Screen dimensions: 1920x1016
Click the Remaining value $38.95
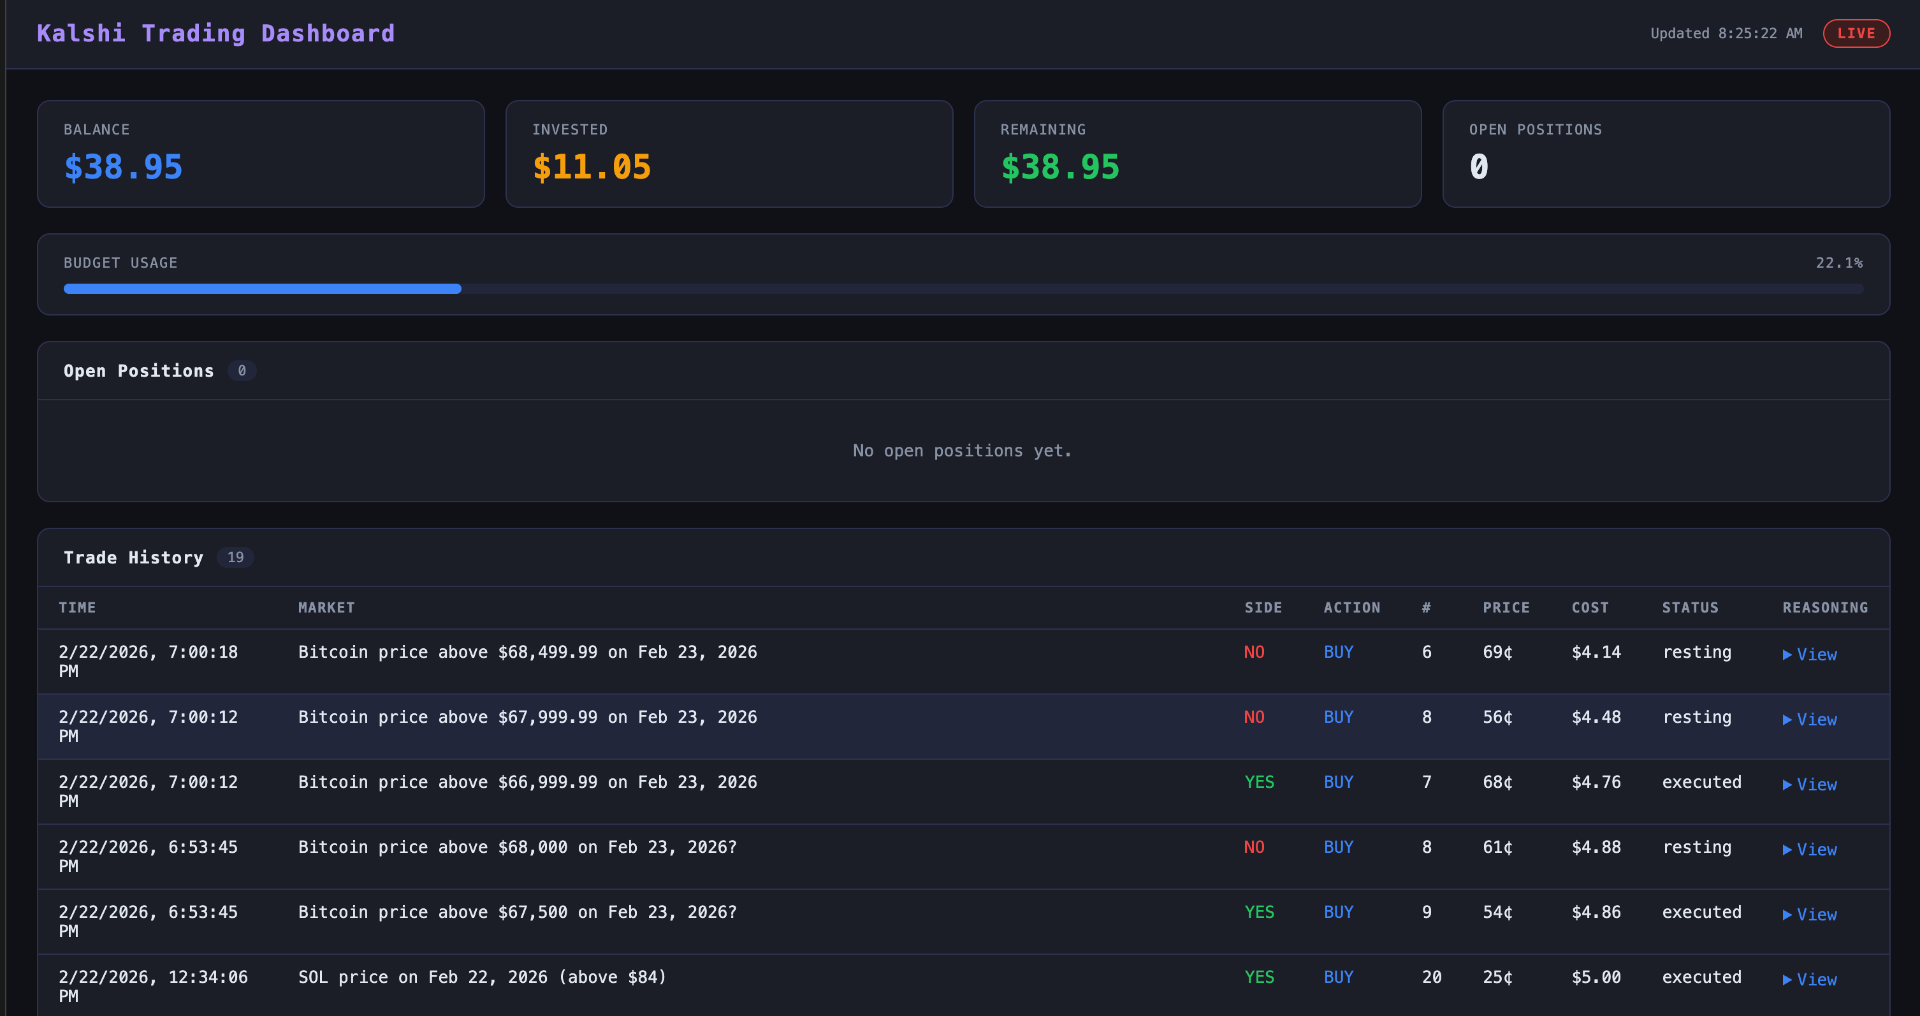tap(1060, 167)
